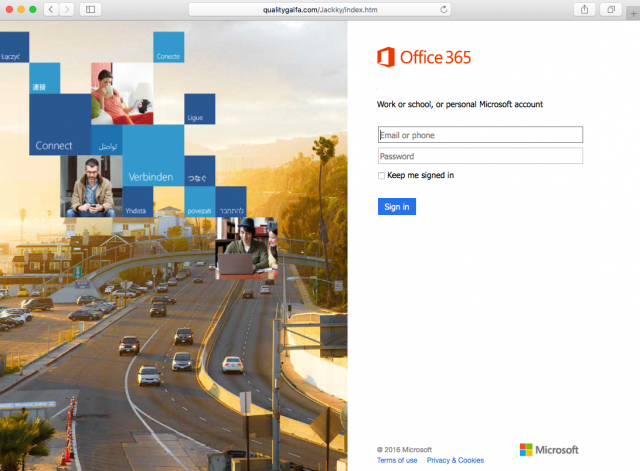Click the photo of woman drinking coffee
The height and width of the screenshot is (471, 640).
coord(122,93)
